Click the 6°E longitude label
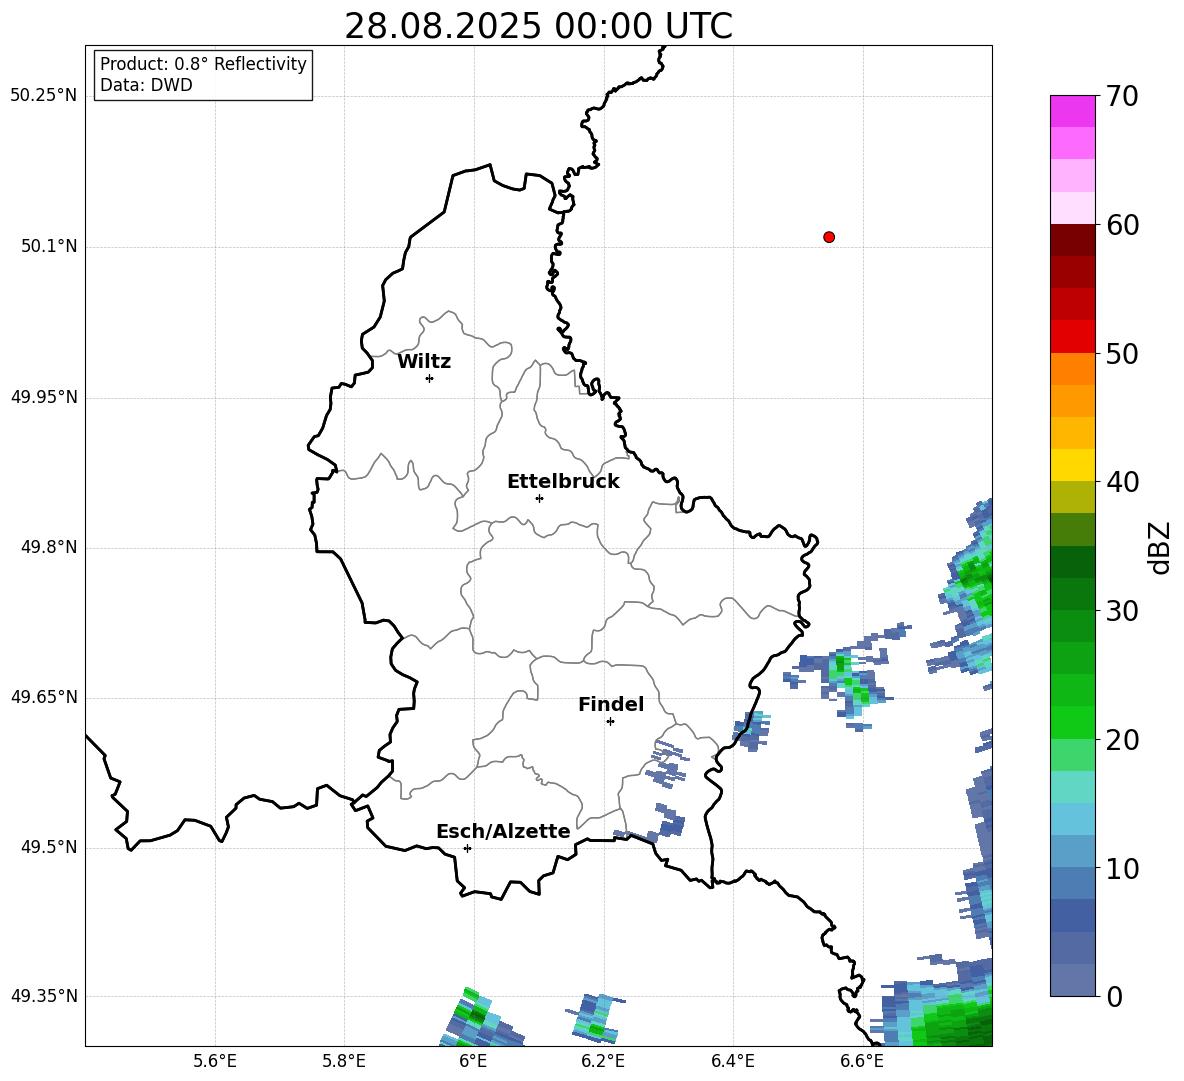The height and width of the screenshot is (1081, 1184). 473,1061
